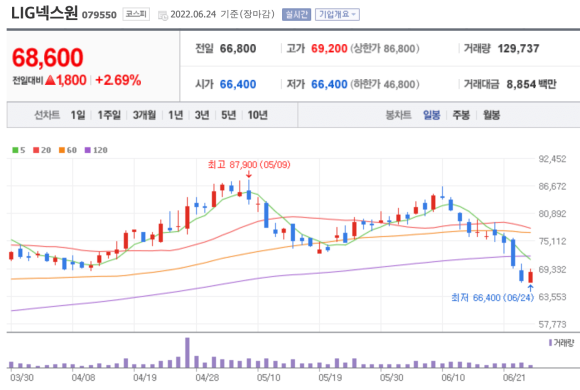580x390 pixels.
Task: Click the 거래대금 value 8,854 백만
Action: tap(532, 84)
